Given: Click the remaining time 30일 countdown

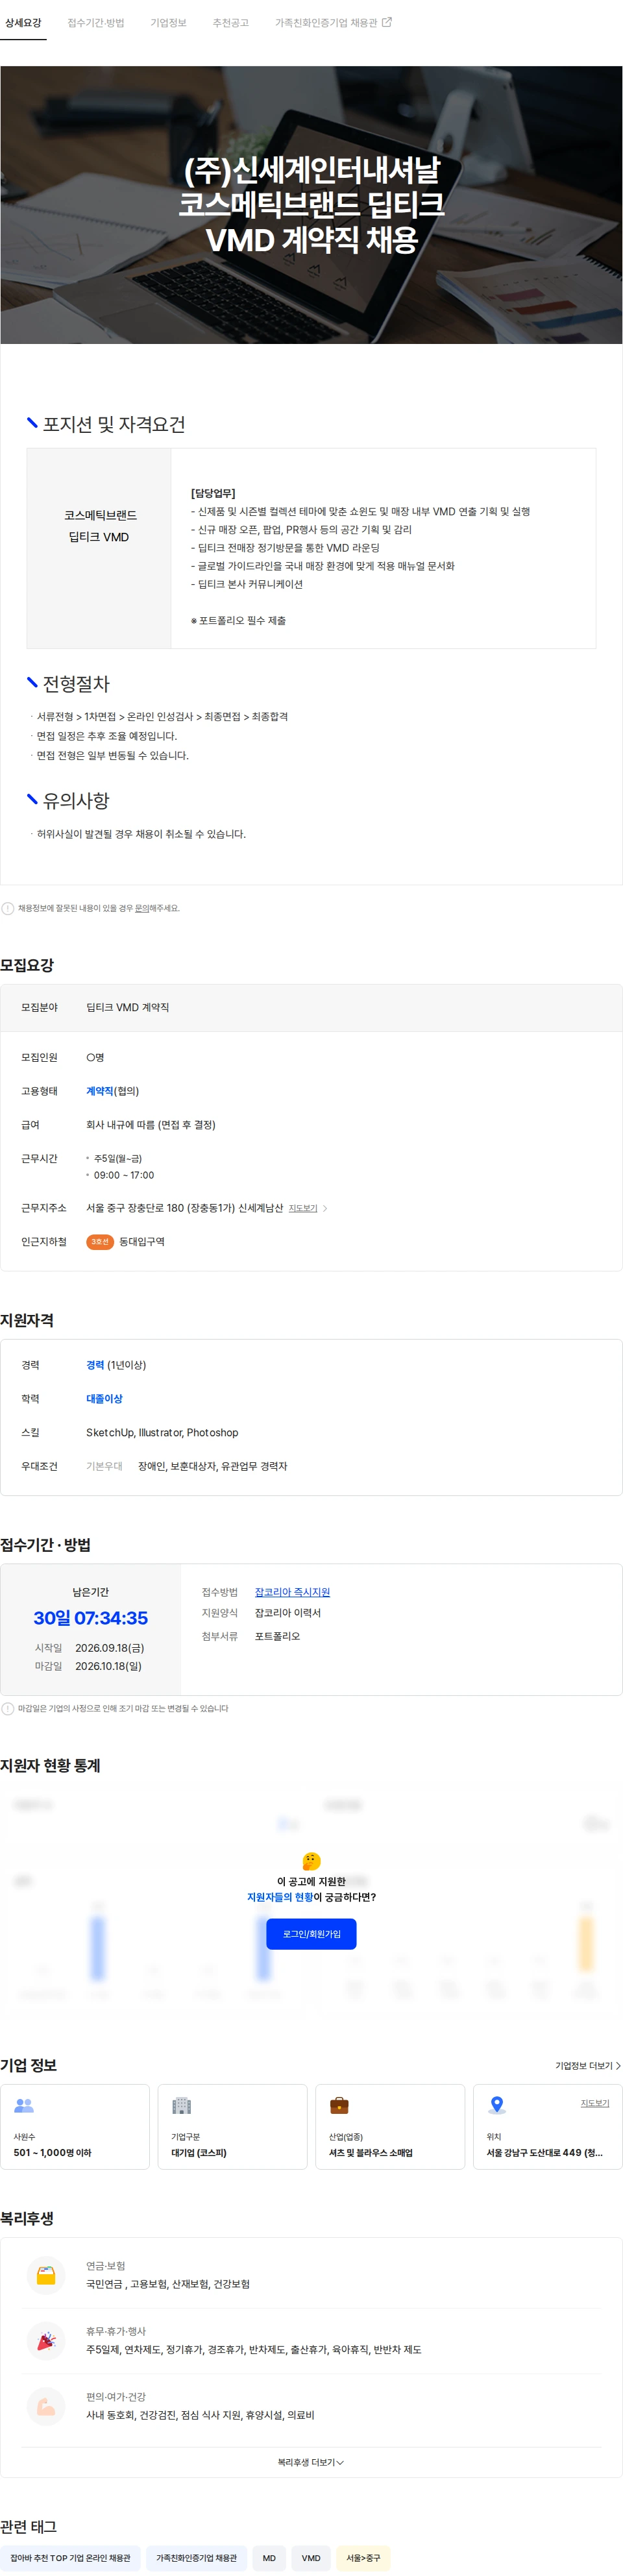Looking at the screenshot, I should (x=90, y=1618).
